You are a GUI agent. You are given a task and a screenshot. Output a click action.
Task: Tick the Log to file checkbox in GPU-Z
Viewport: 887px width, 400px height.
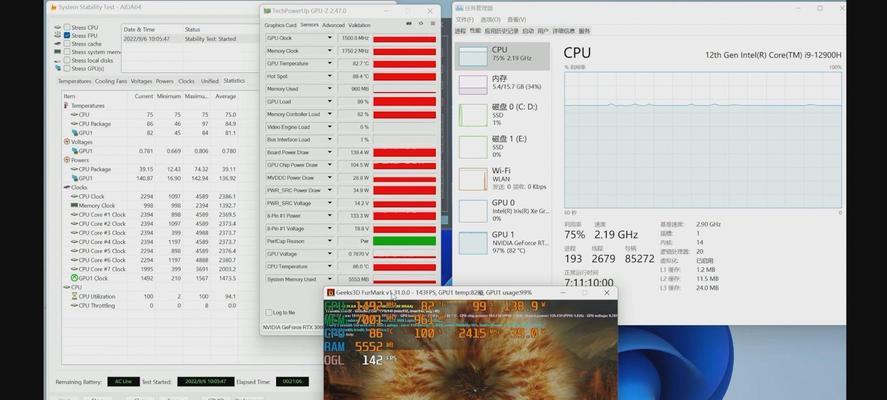(x=269, y=312)
